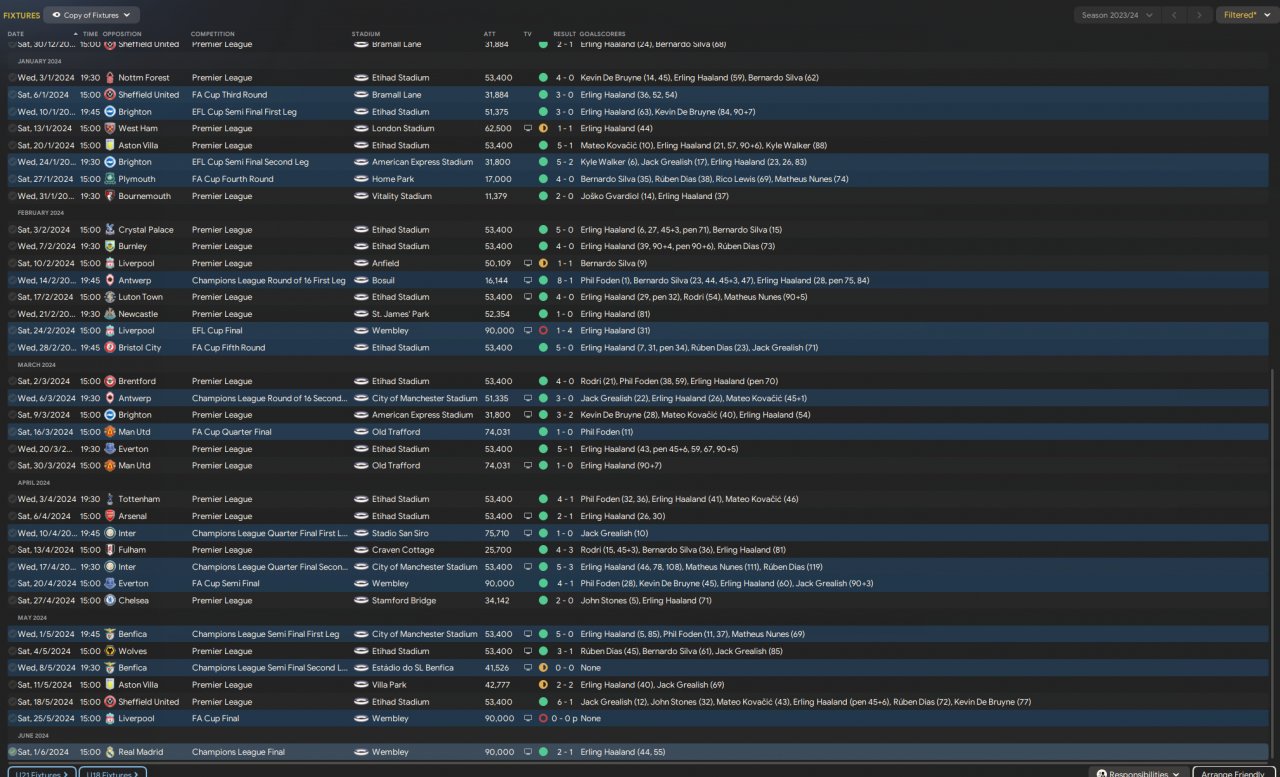Select the row circle for Sat, 13/1/2024
The width and height of the screenshot is (1280, 777).
point(12,129)
